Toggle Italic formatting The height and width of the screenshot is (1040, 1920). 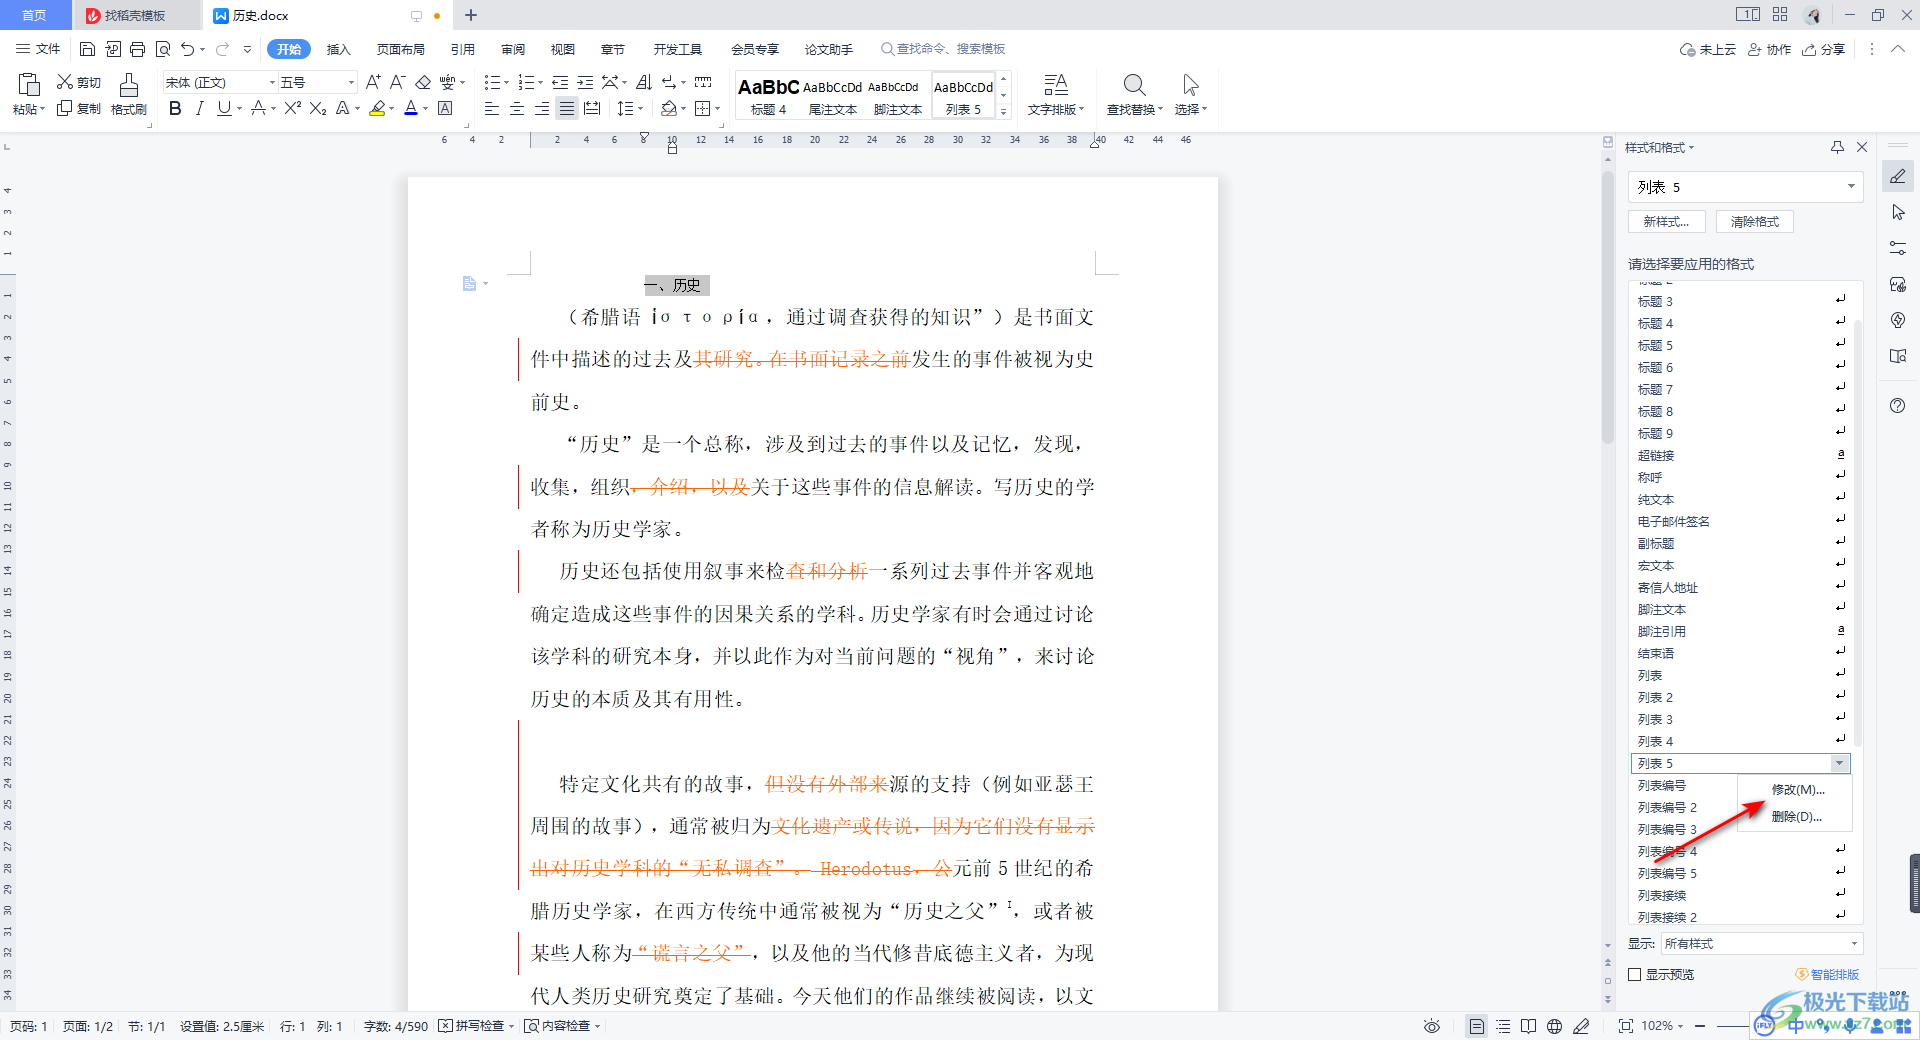[x=199, y=108]
